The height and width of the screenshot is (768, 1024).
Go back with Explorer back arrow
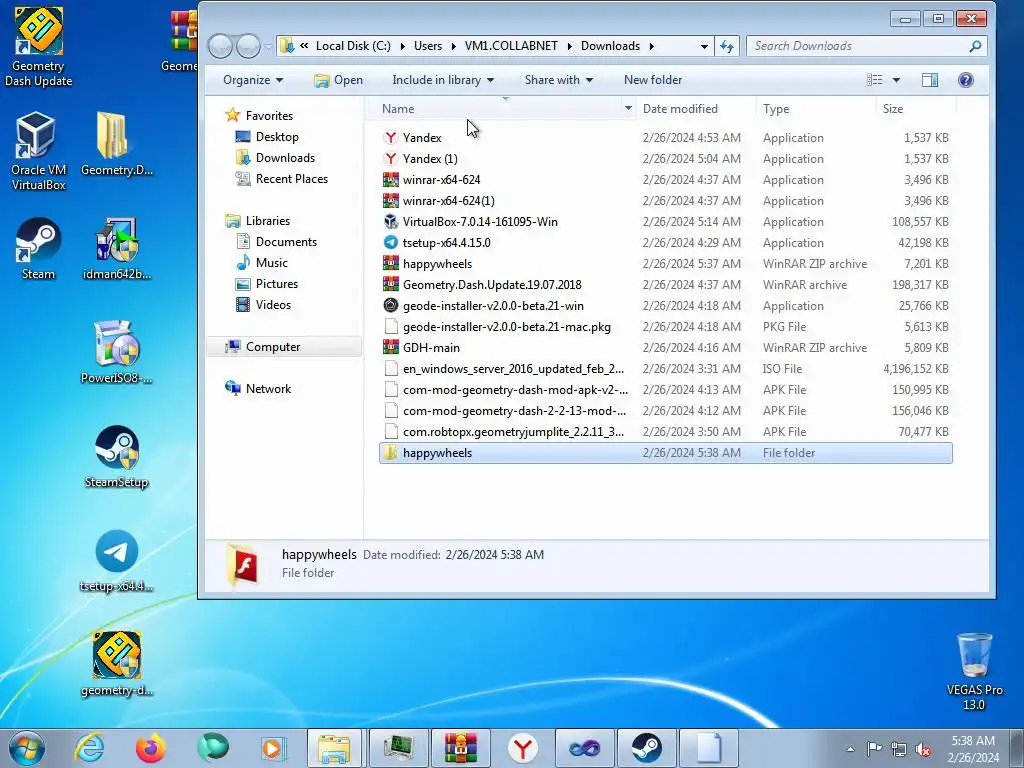pos(220,46)
